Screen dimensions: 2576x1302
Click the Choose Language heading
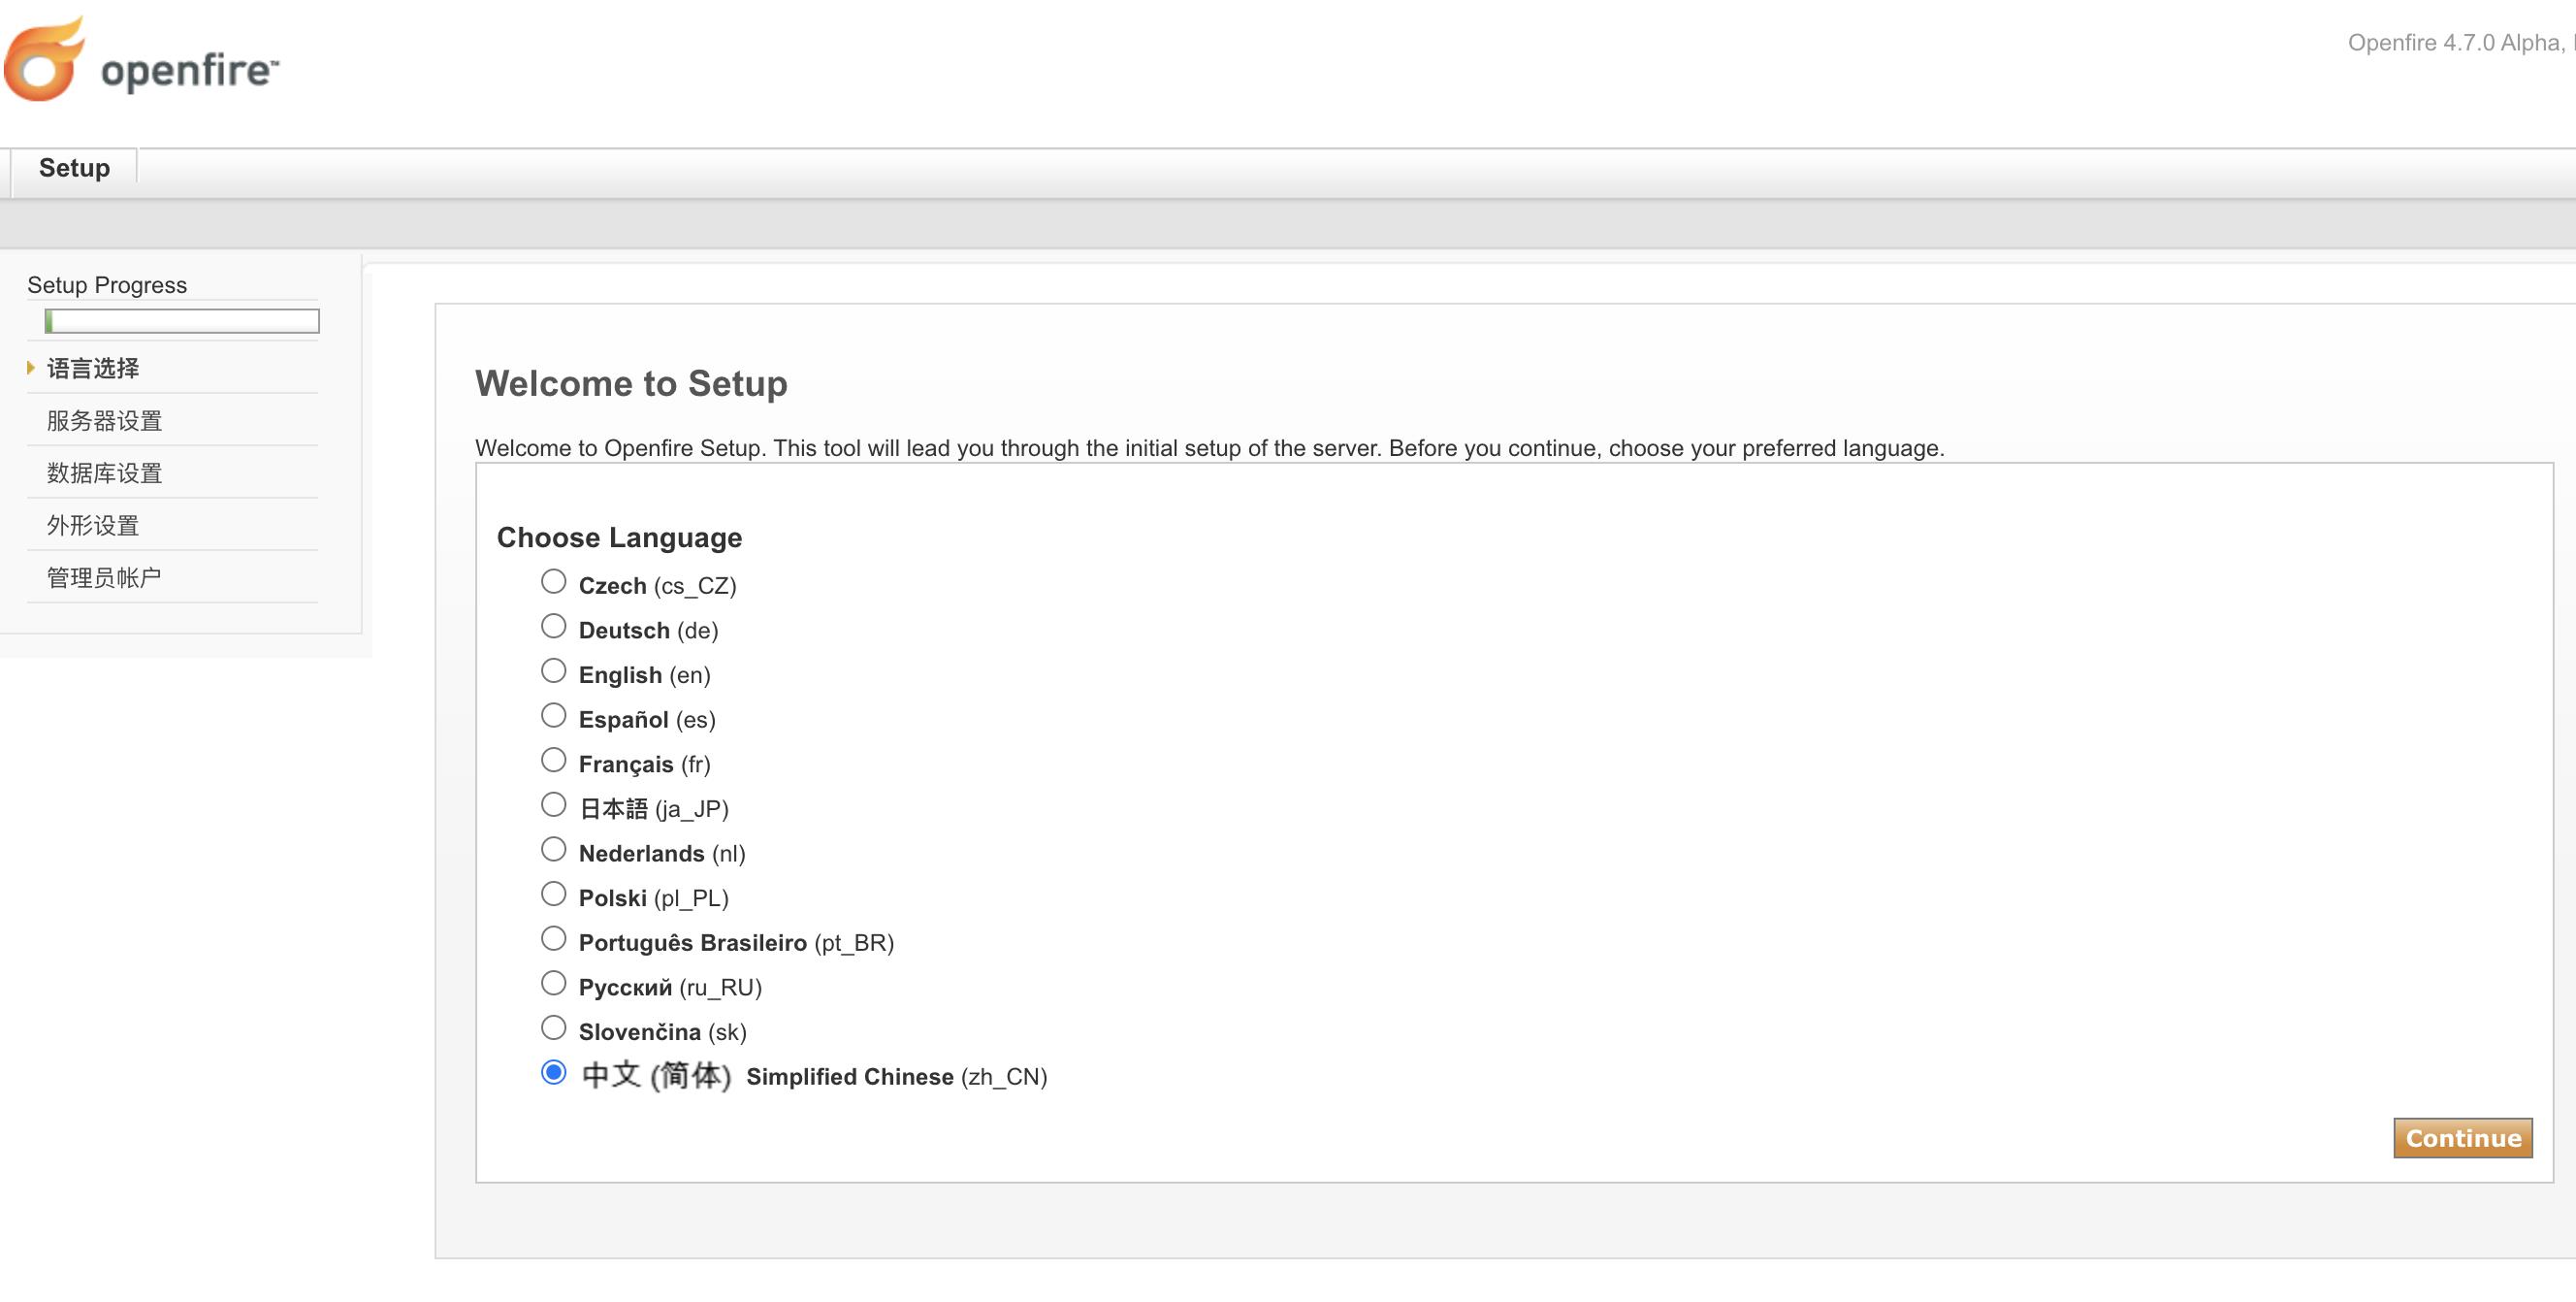click(x=619, y=537)
